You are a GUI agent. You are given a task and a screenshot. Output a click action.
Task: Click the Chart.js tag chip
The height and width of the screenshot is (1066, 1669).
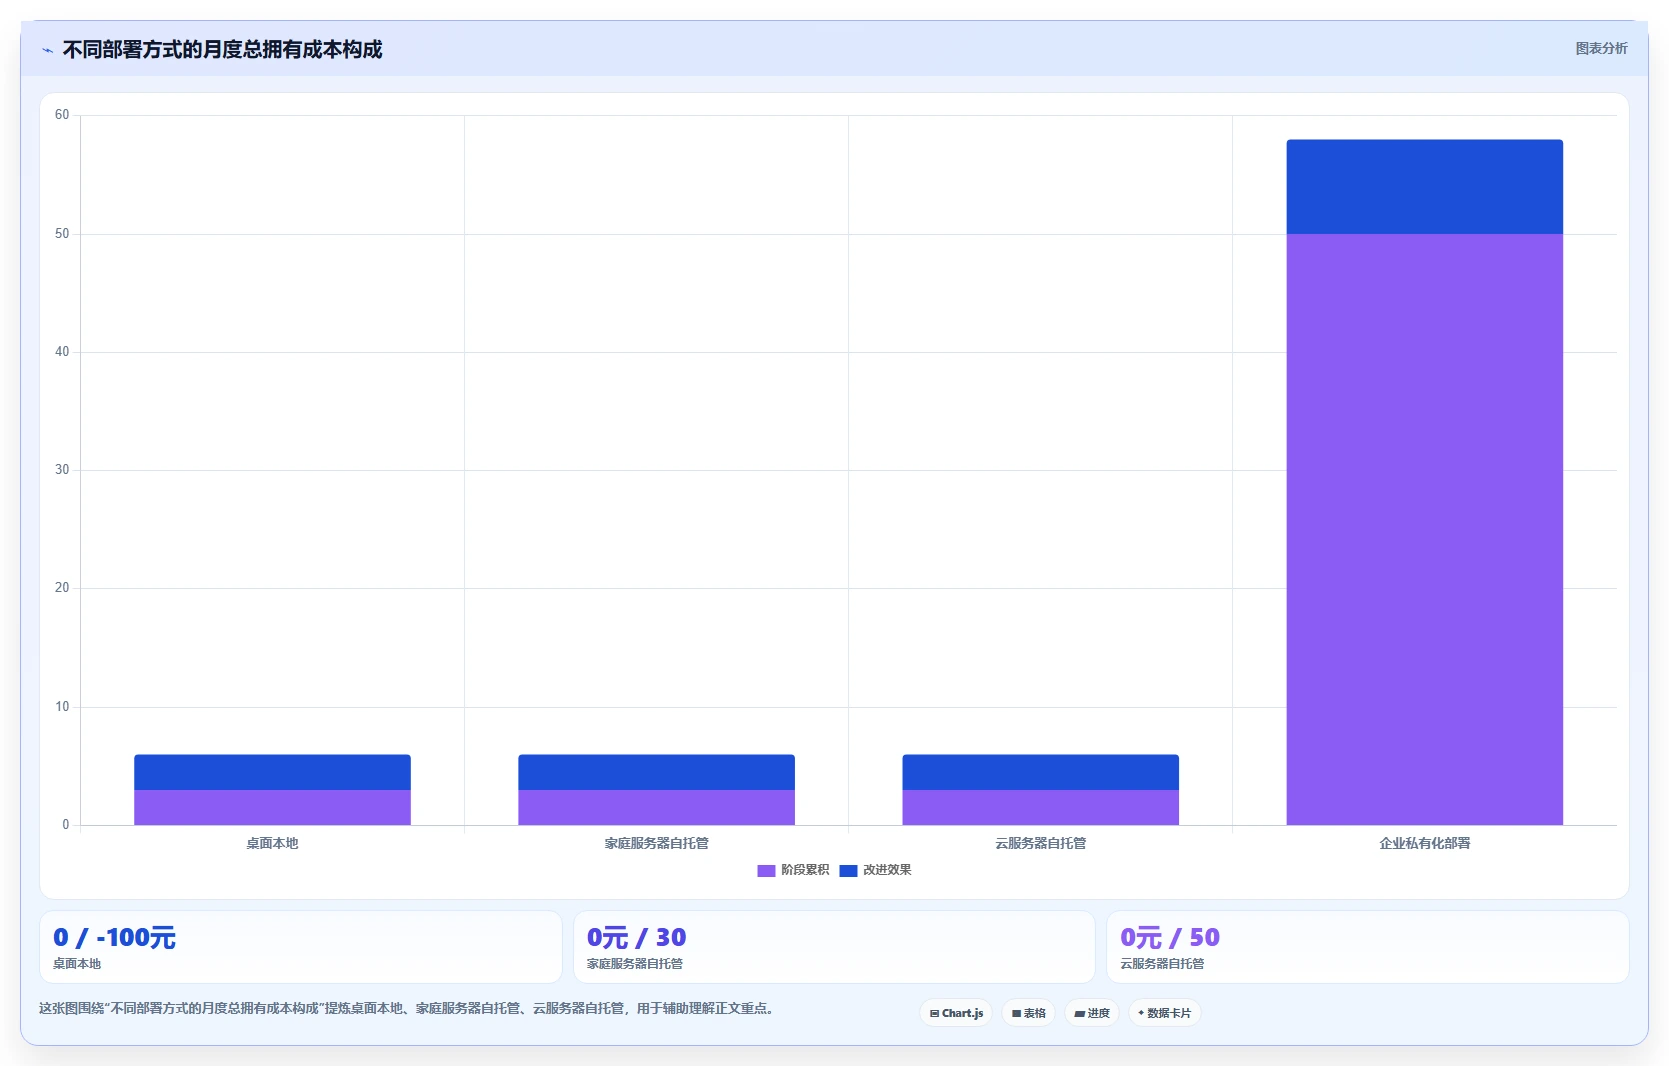[956, 1013]
